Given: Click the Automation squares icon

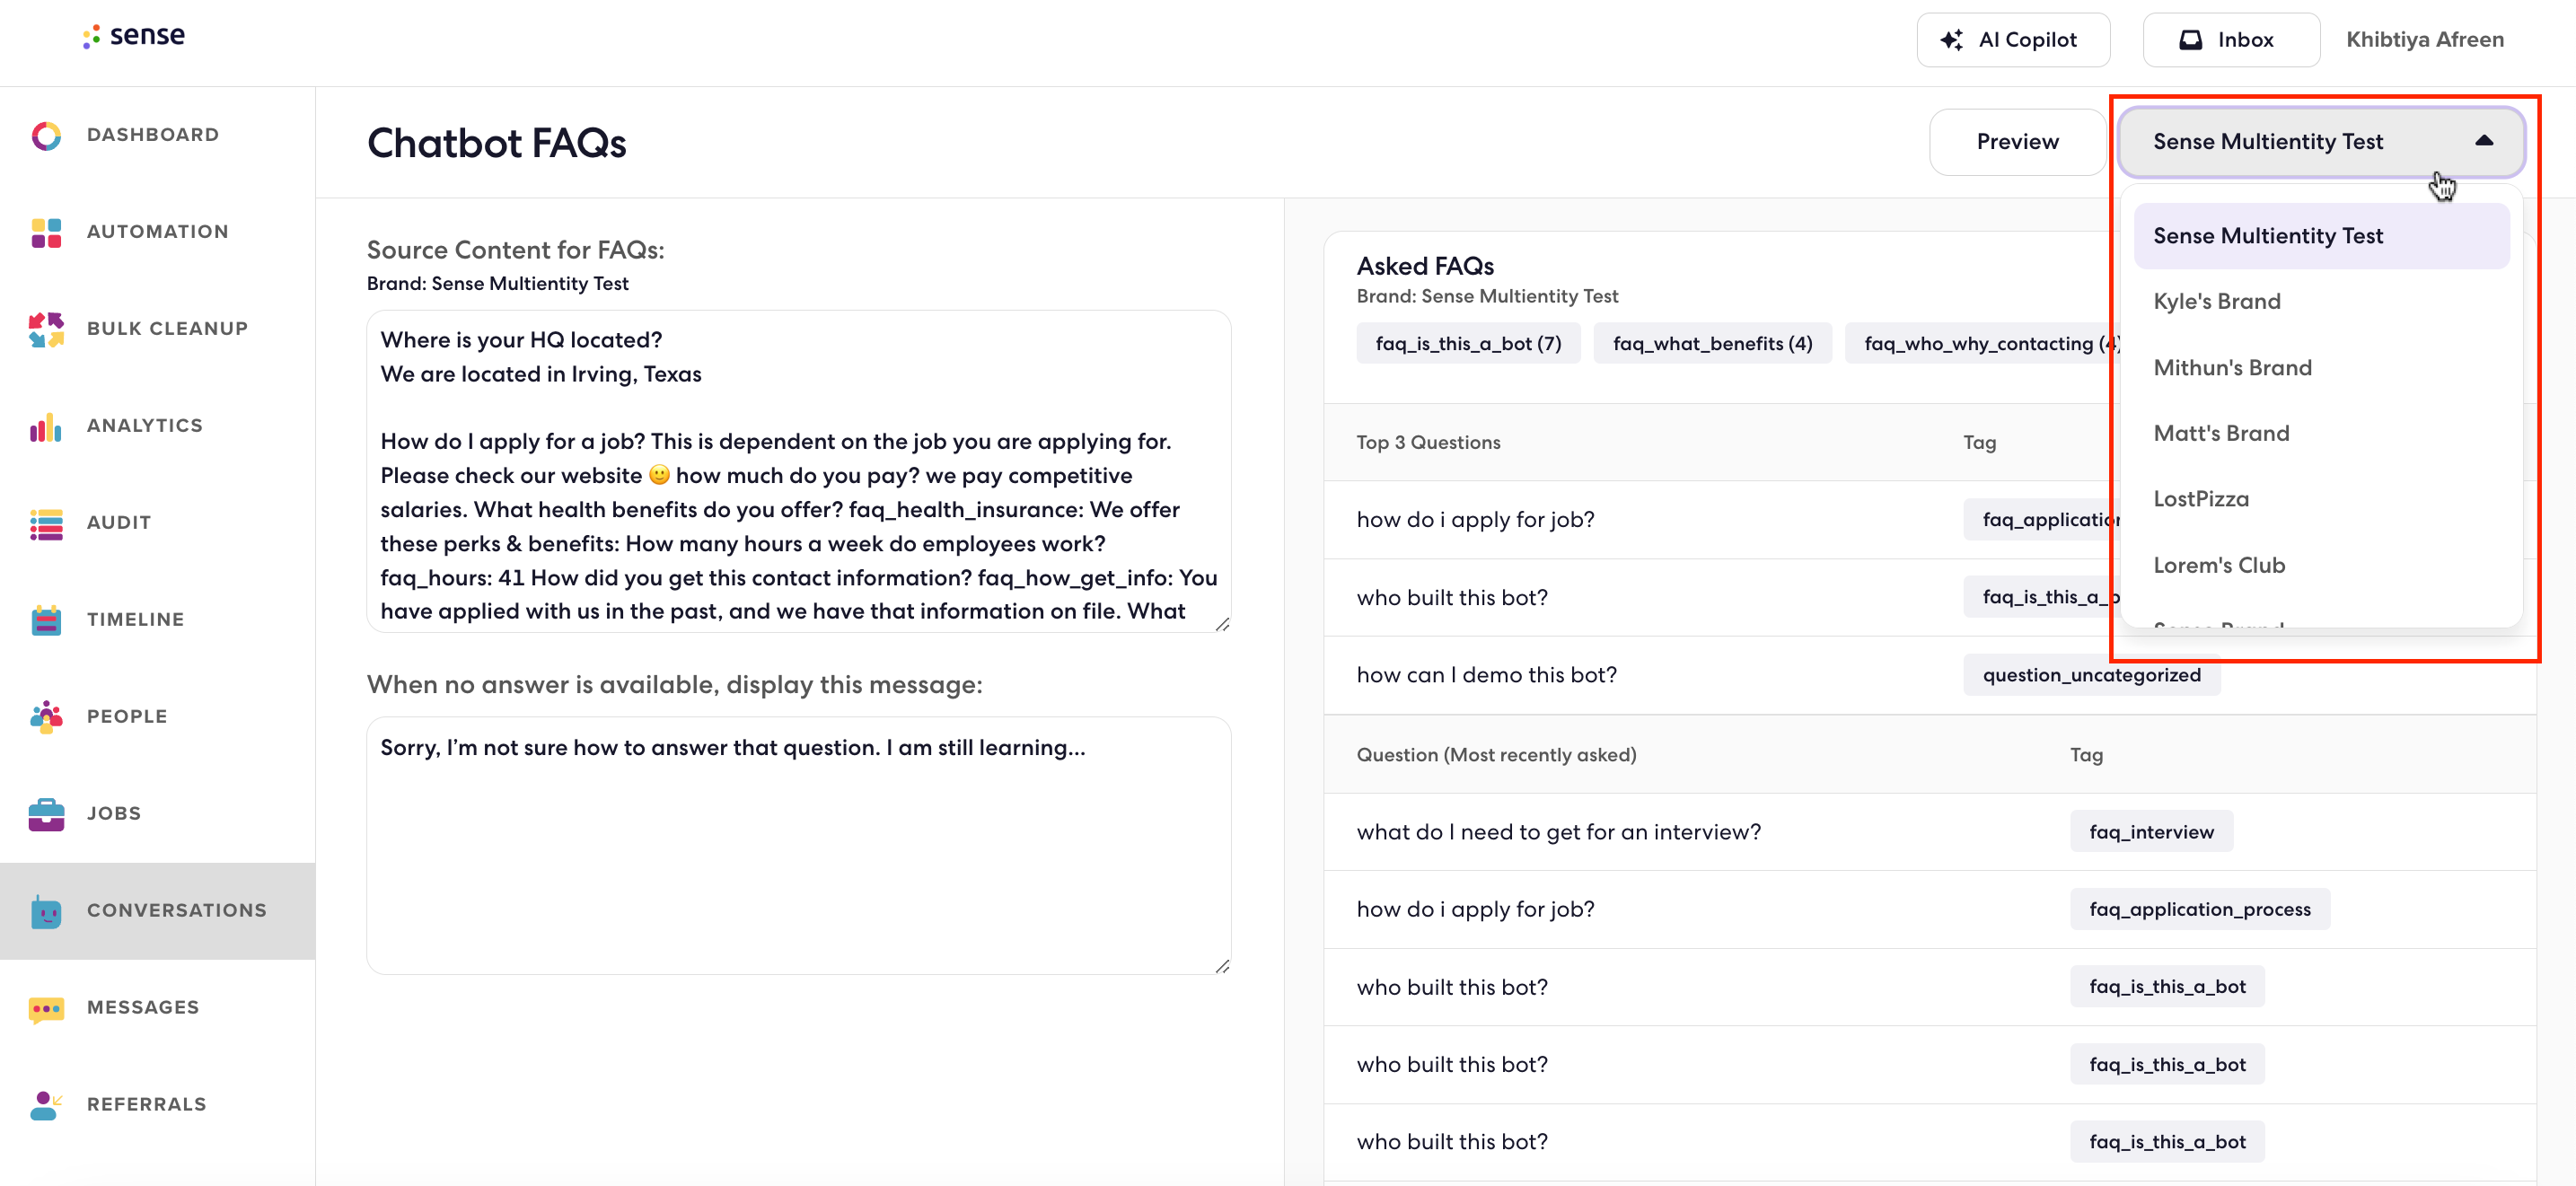Looking at the screenshot, I should 46,232.
